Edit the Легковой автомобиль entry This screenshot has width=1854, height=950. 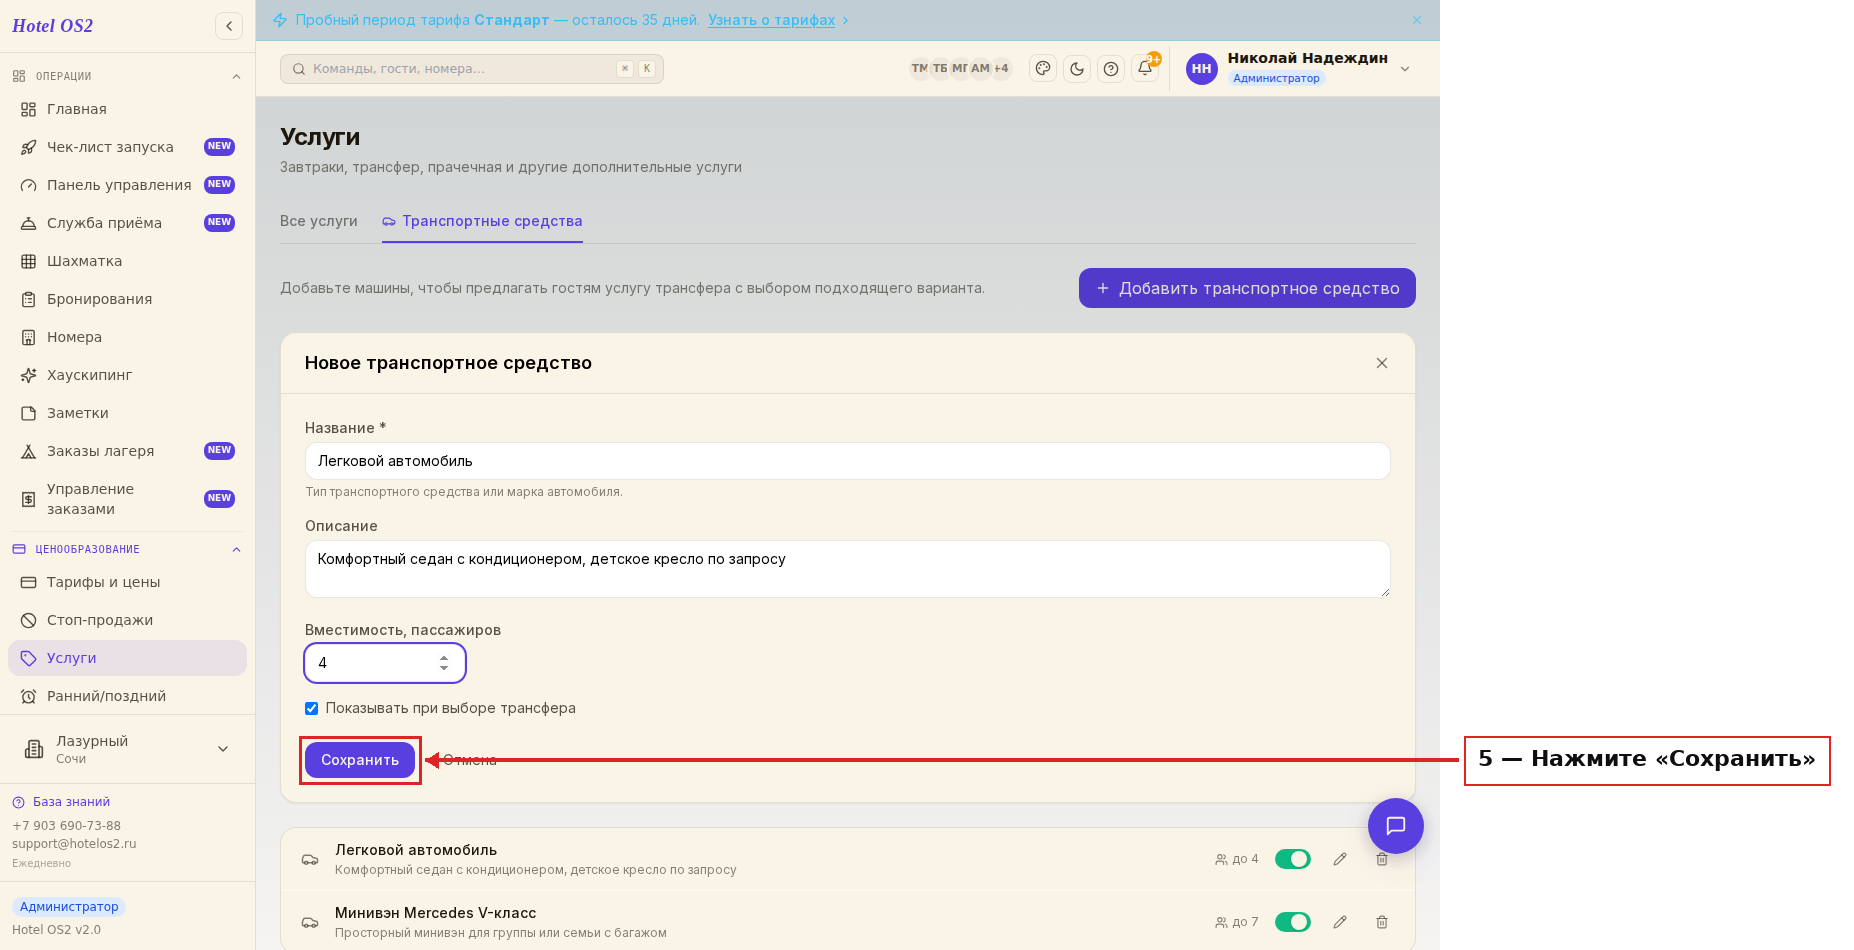coord(1340,859)
